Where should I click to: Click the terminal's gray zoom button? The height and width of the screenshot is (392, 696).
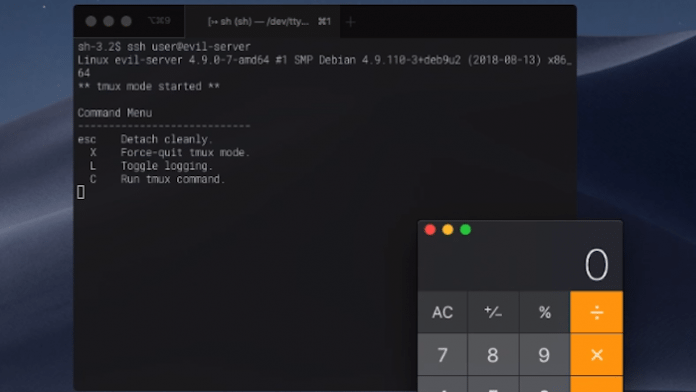coord(126,21)
